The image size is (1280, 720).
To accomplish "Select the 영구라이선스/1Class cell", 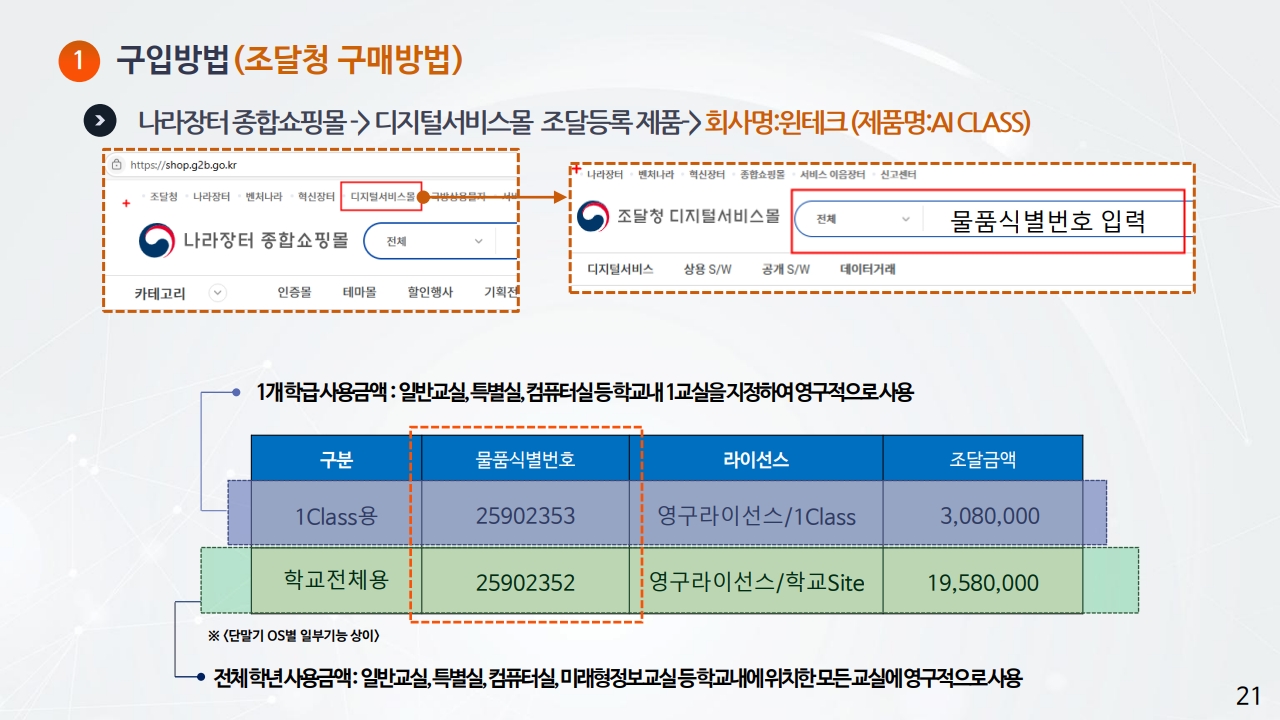I will pos(756,516).
